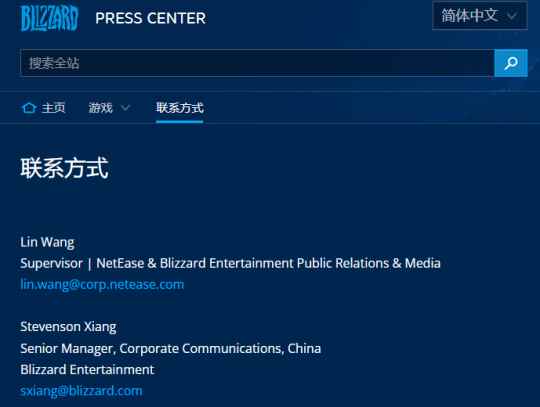
Task: Click the name Lin Wang
Action: [x=47, y=242]
